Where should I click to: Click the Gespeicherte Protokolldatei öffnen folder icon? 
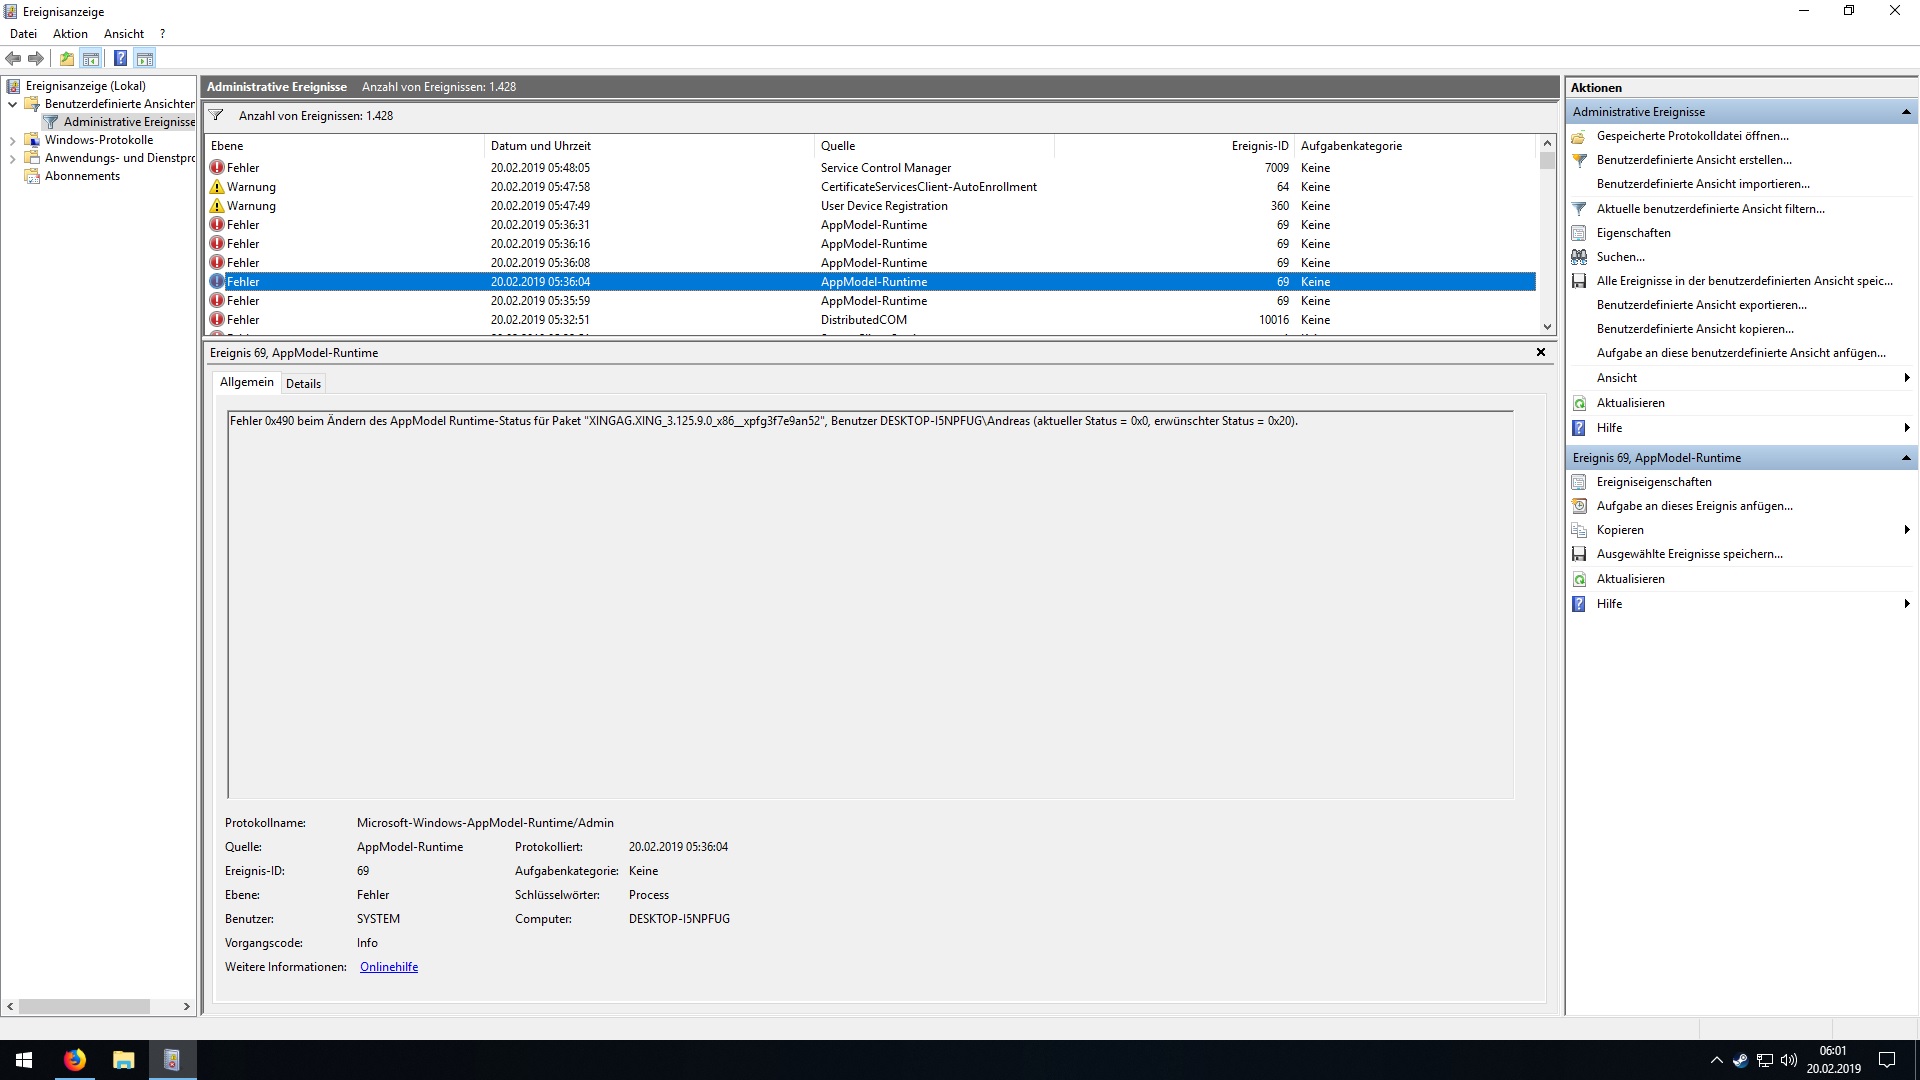click(x=1579, y=136)
